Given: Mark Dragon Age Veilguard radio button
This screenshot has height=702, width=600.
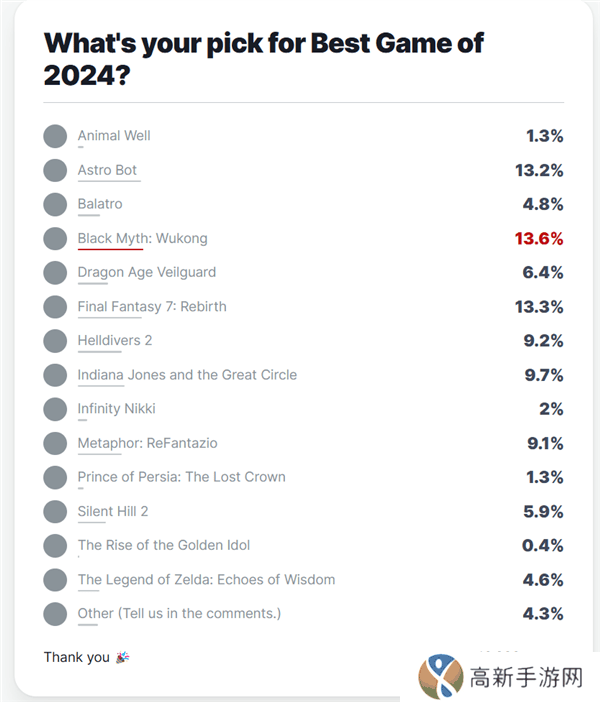Looking at the screenshot, I should pos(55,272).
